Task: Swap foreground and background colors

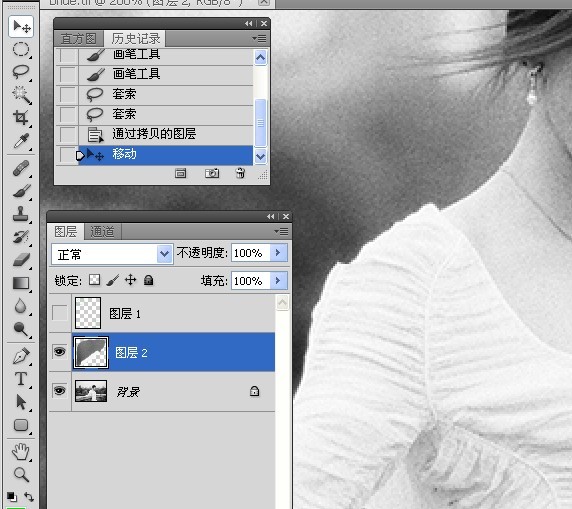Action: (x=29, y=497)
